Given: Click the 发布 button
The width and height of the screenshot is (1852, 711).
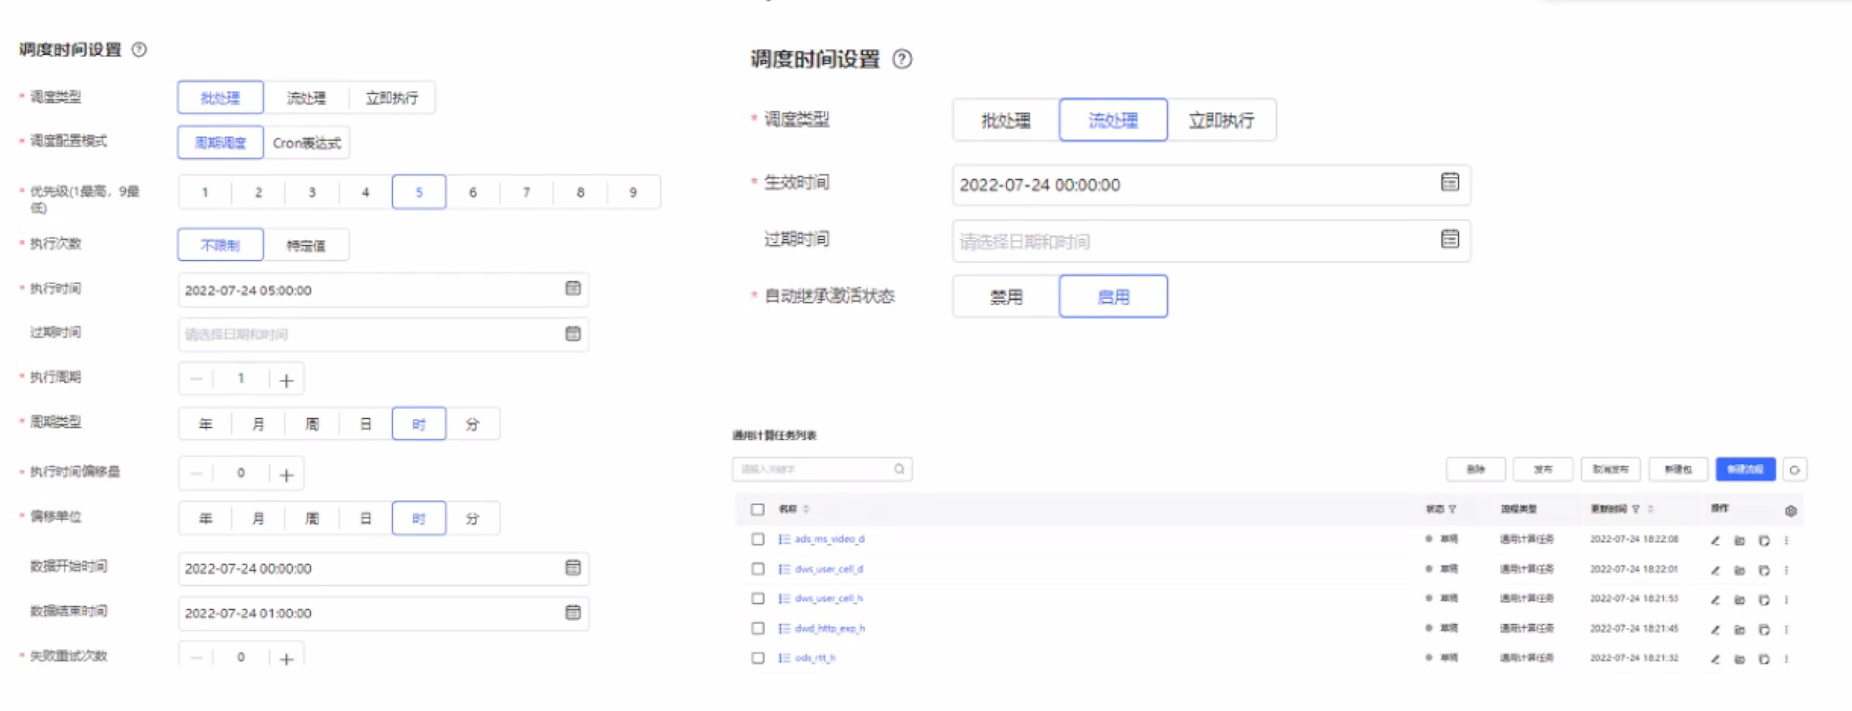Looking at the screenshot, I should 1543,469.
